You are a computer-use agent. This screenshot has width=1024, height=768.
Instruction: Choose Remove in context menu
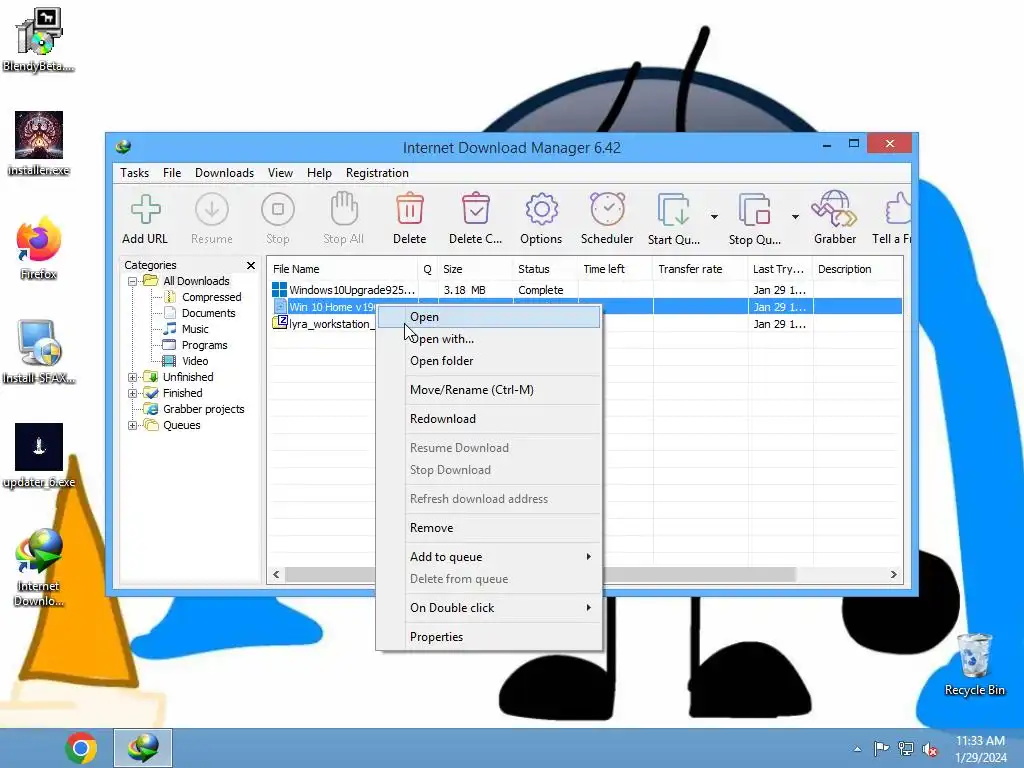tap(488, 528)
